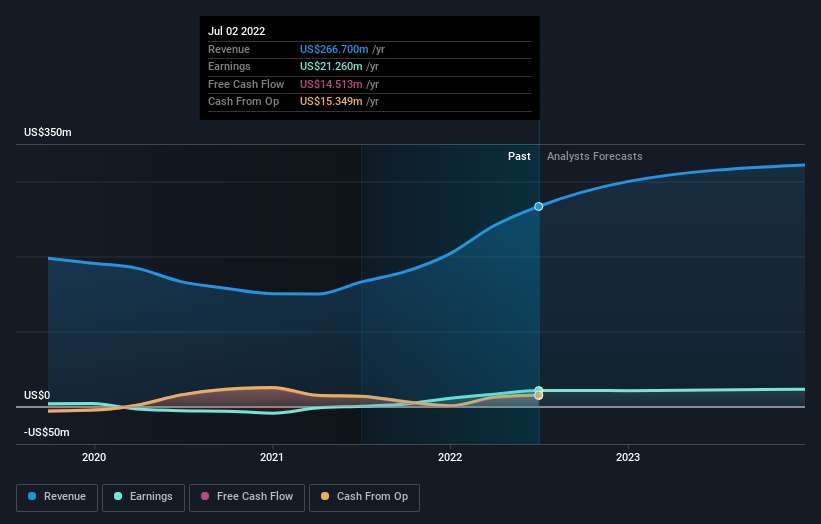The height and width of the screenshot is (524, 821).
Task: Click the 2020 x-axis label
Action: click(x=94, y=458)
